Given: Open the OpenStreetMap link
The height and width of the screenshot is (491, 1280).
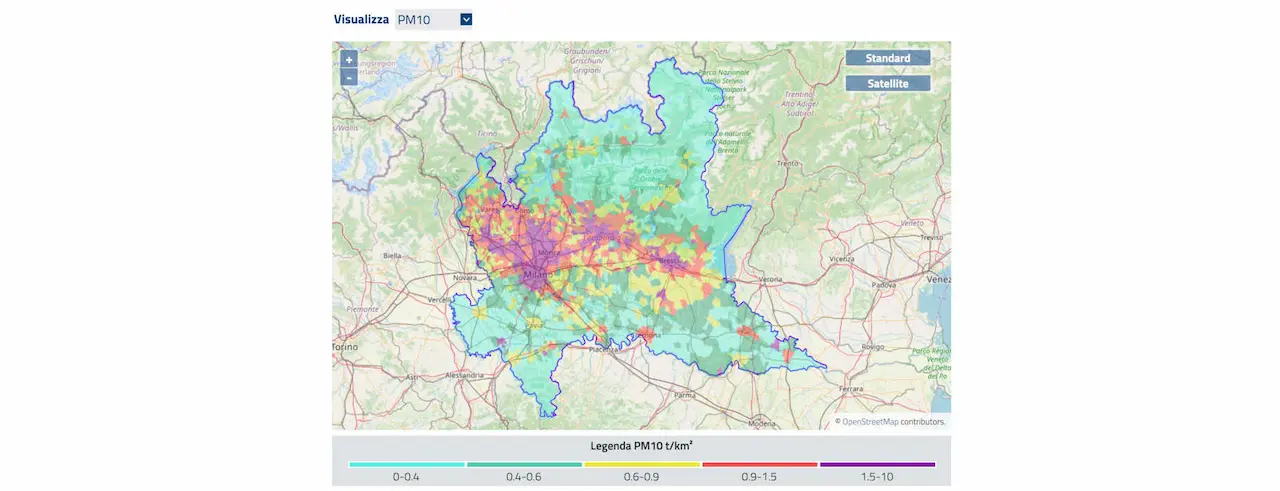Looking at the screenshot, I should (x=870, y=422).
